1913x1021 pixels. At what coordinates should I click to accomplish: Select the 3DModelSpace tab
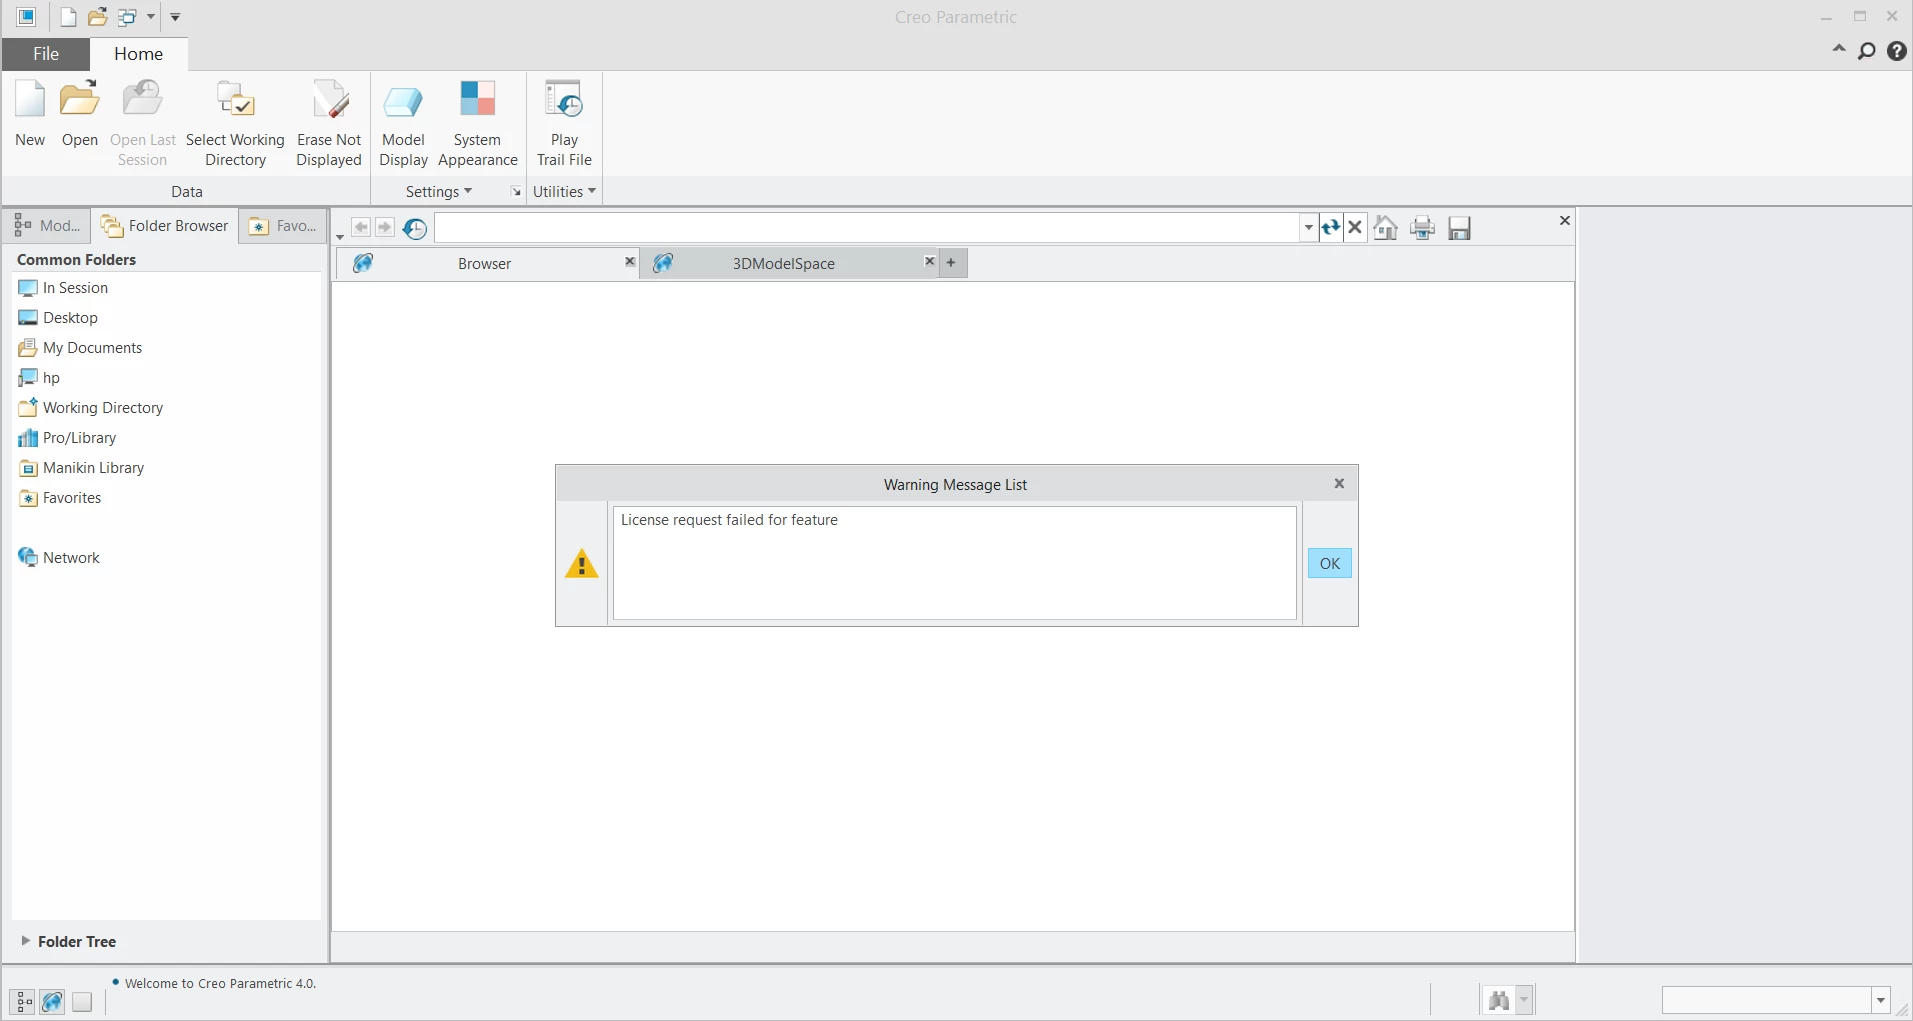783,264
